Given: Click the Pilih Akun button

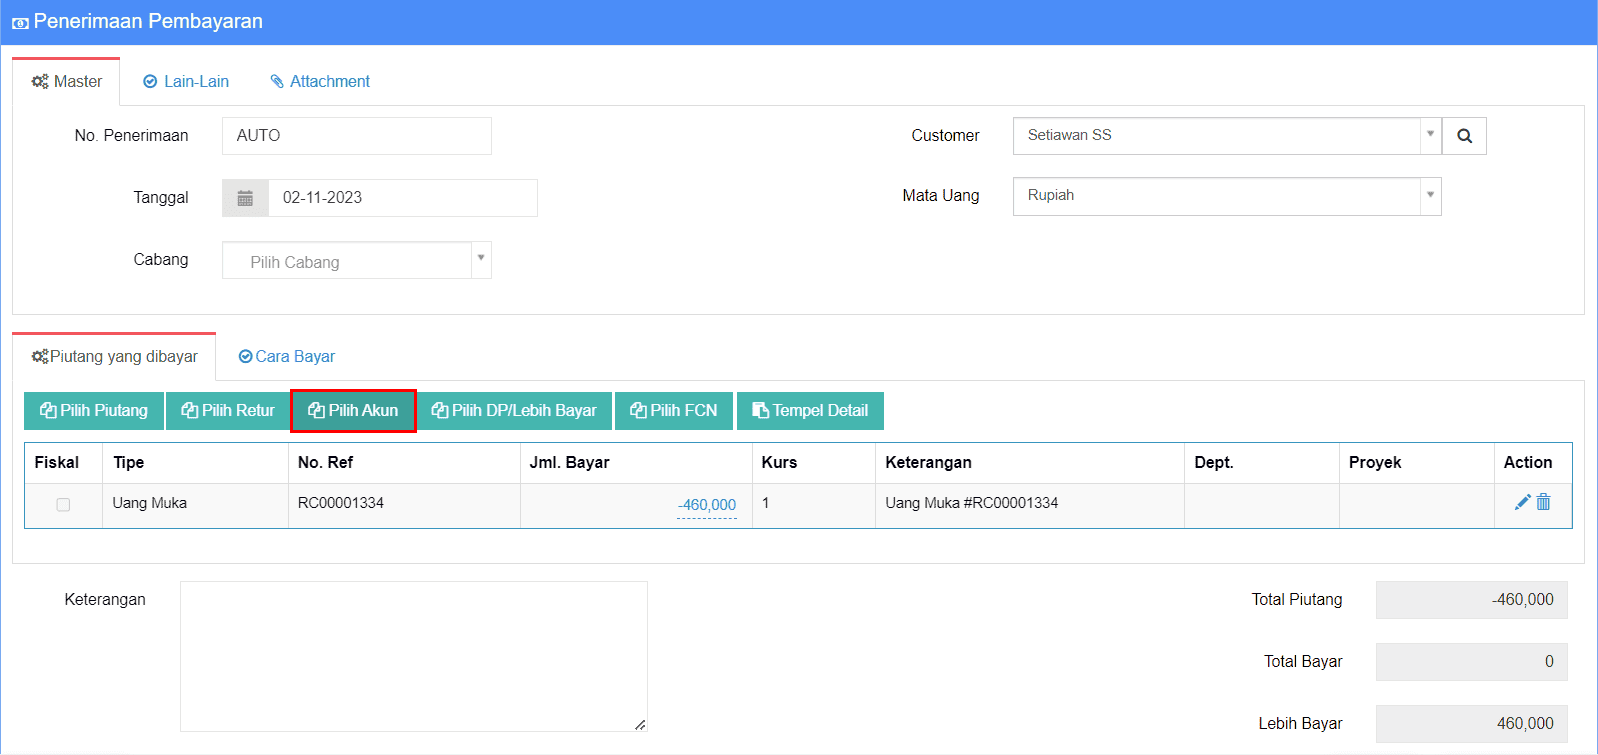Looking at the screenshot, I should pos(353,411).
